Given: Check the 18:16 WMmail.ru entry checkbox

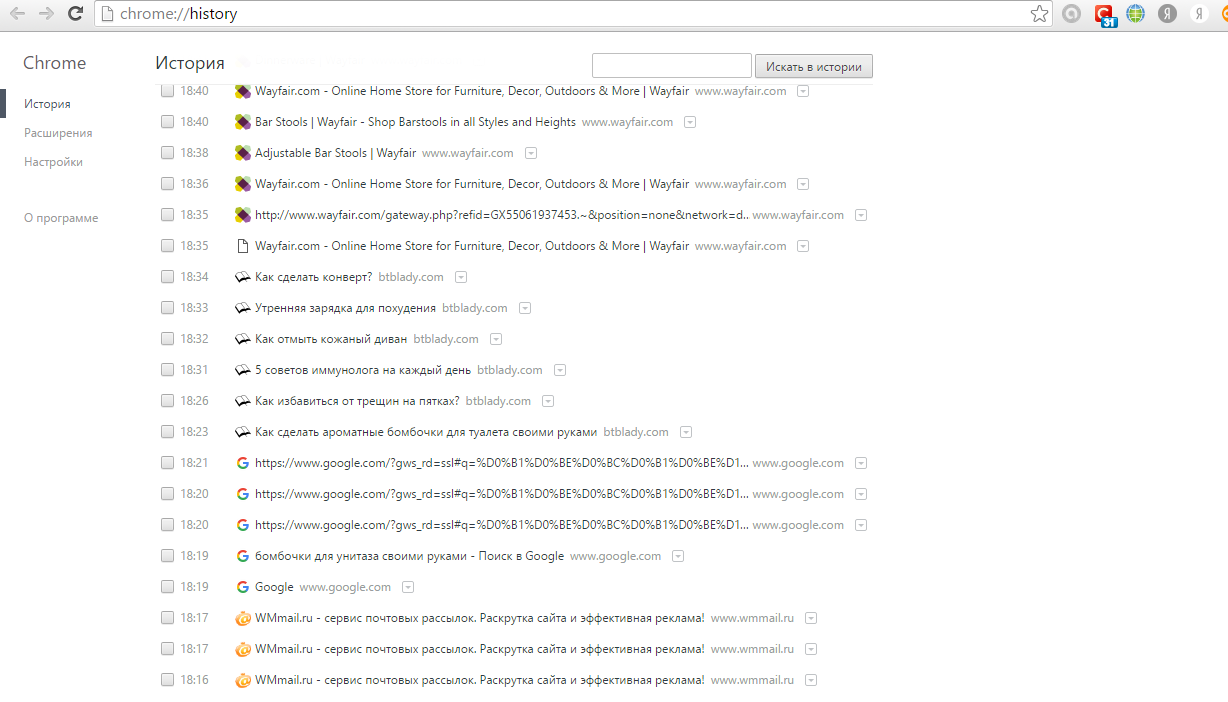Looking at the screenshot, I should coord(167,680).
